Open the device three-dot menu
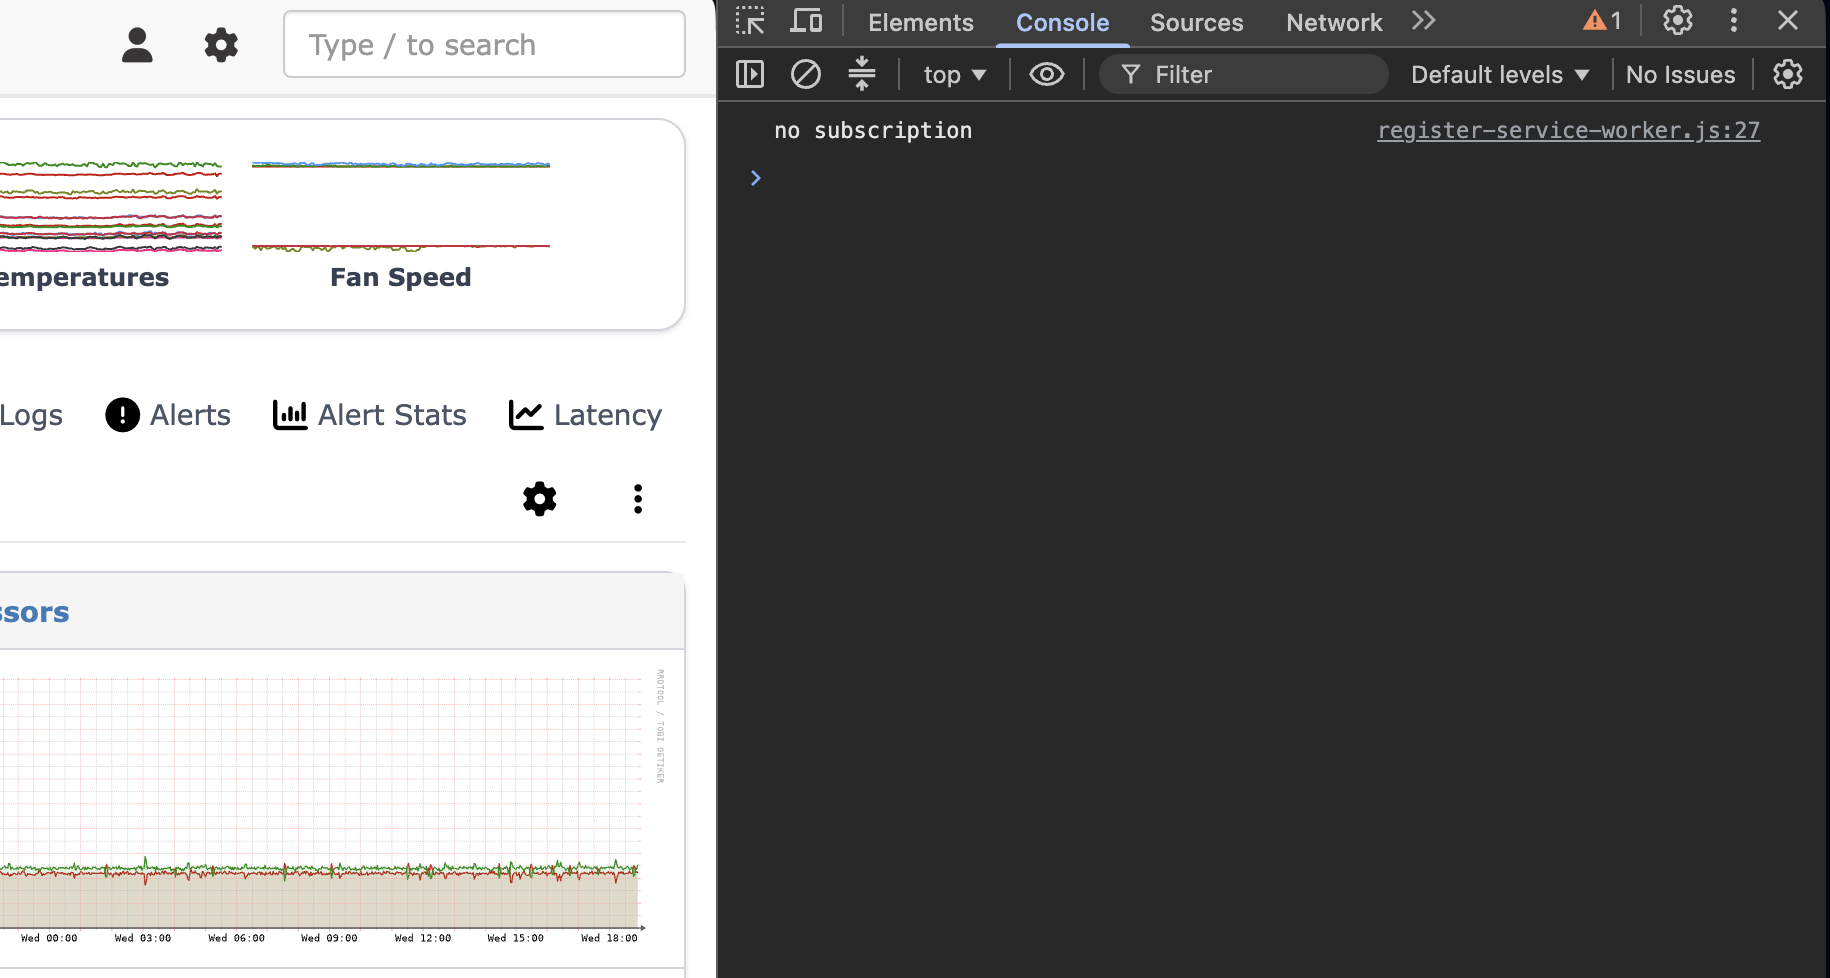Viewport: 1830px width, 978px height. (638, 499)
